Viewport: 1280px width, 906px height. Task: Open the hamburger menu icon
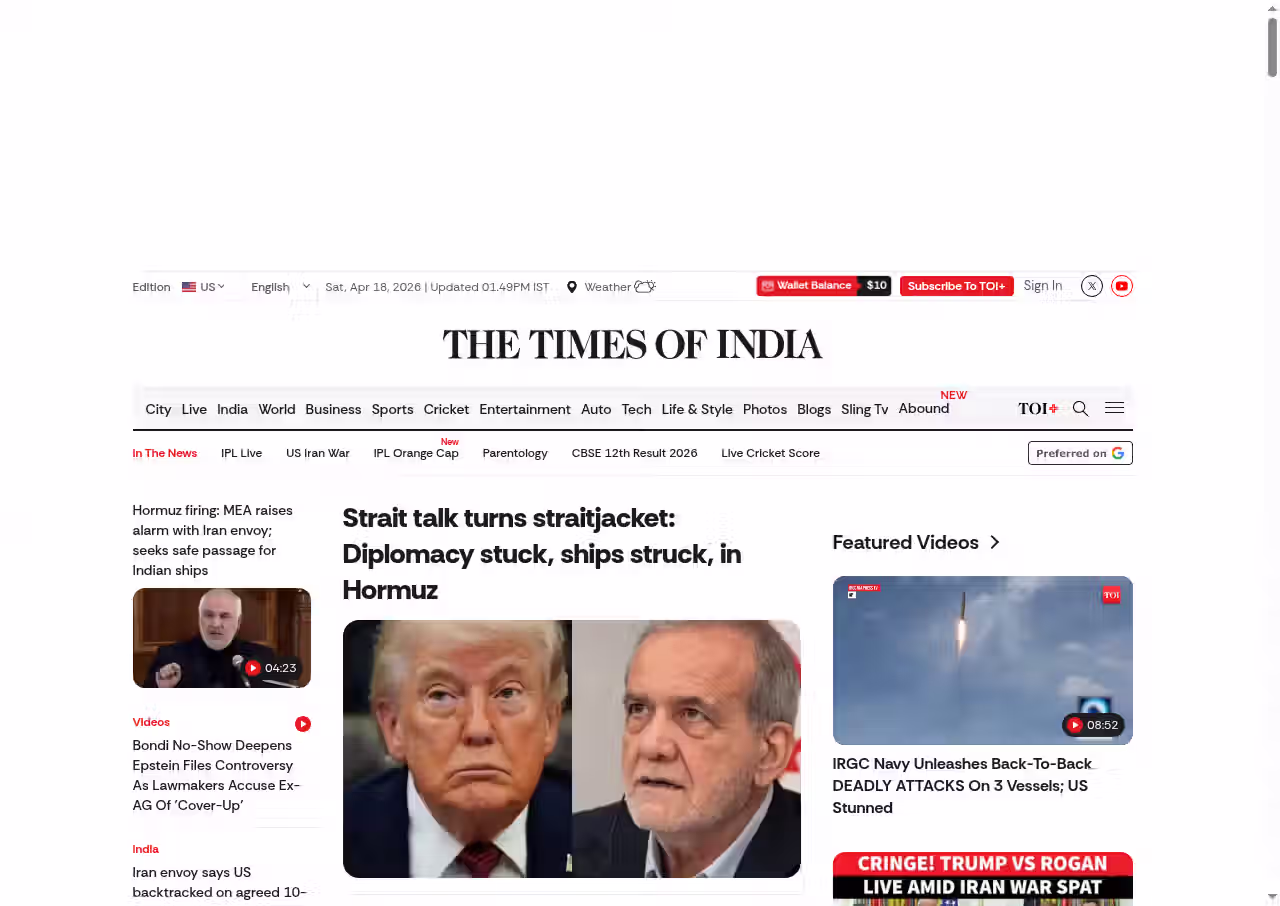(1114, 408)
